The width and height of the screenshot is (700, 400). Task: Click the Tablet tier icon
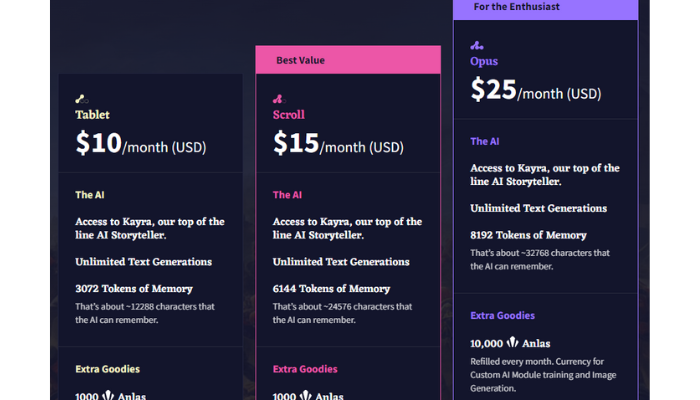pos(82,99)
